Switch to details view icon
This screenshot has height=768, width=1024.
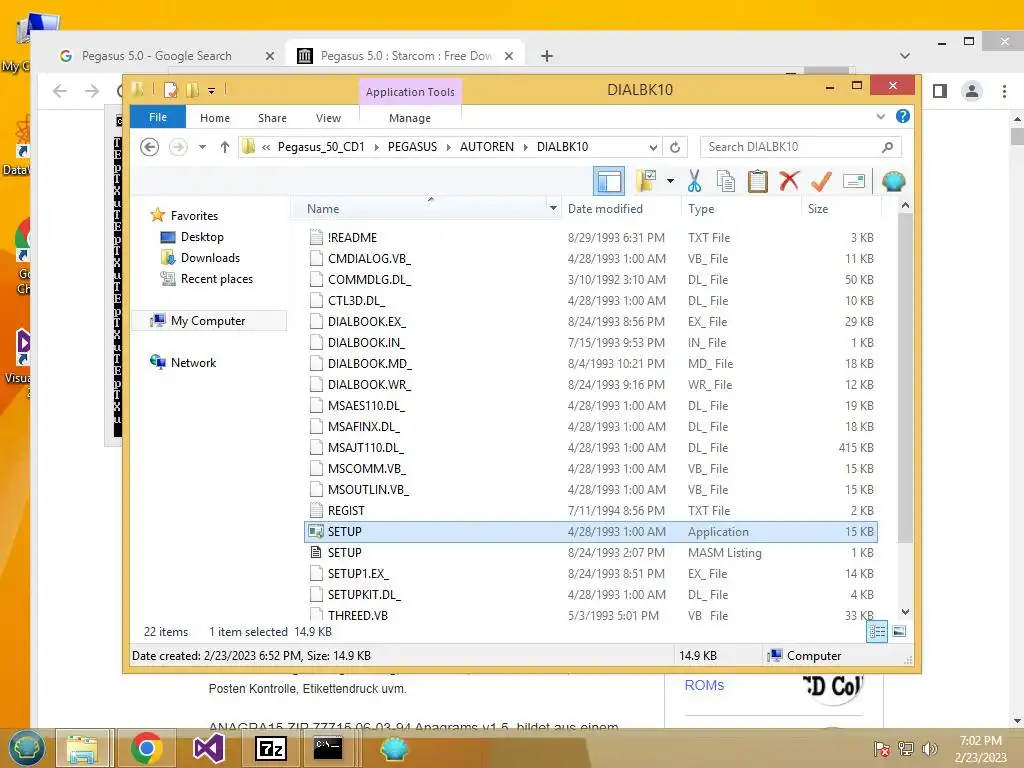click(x=877, y=631)
